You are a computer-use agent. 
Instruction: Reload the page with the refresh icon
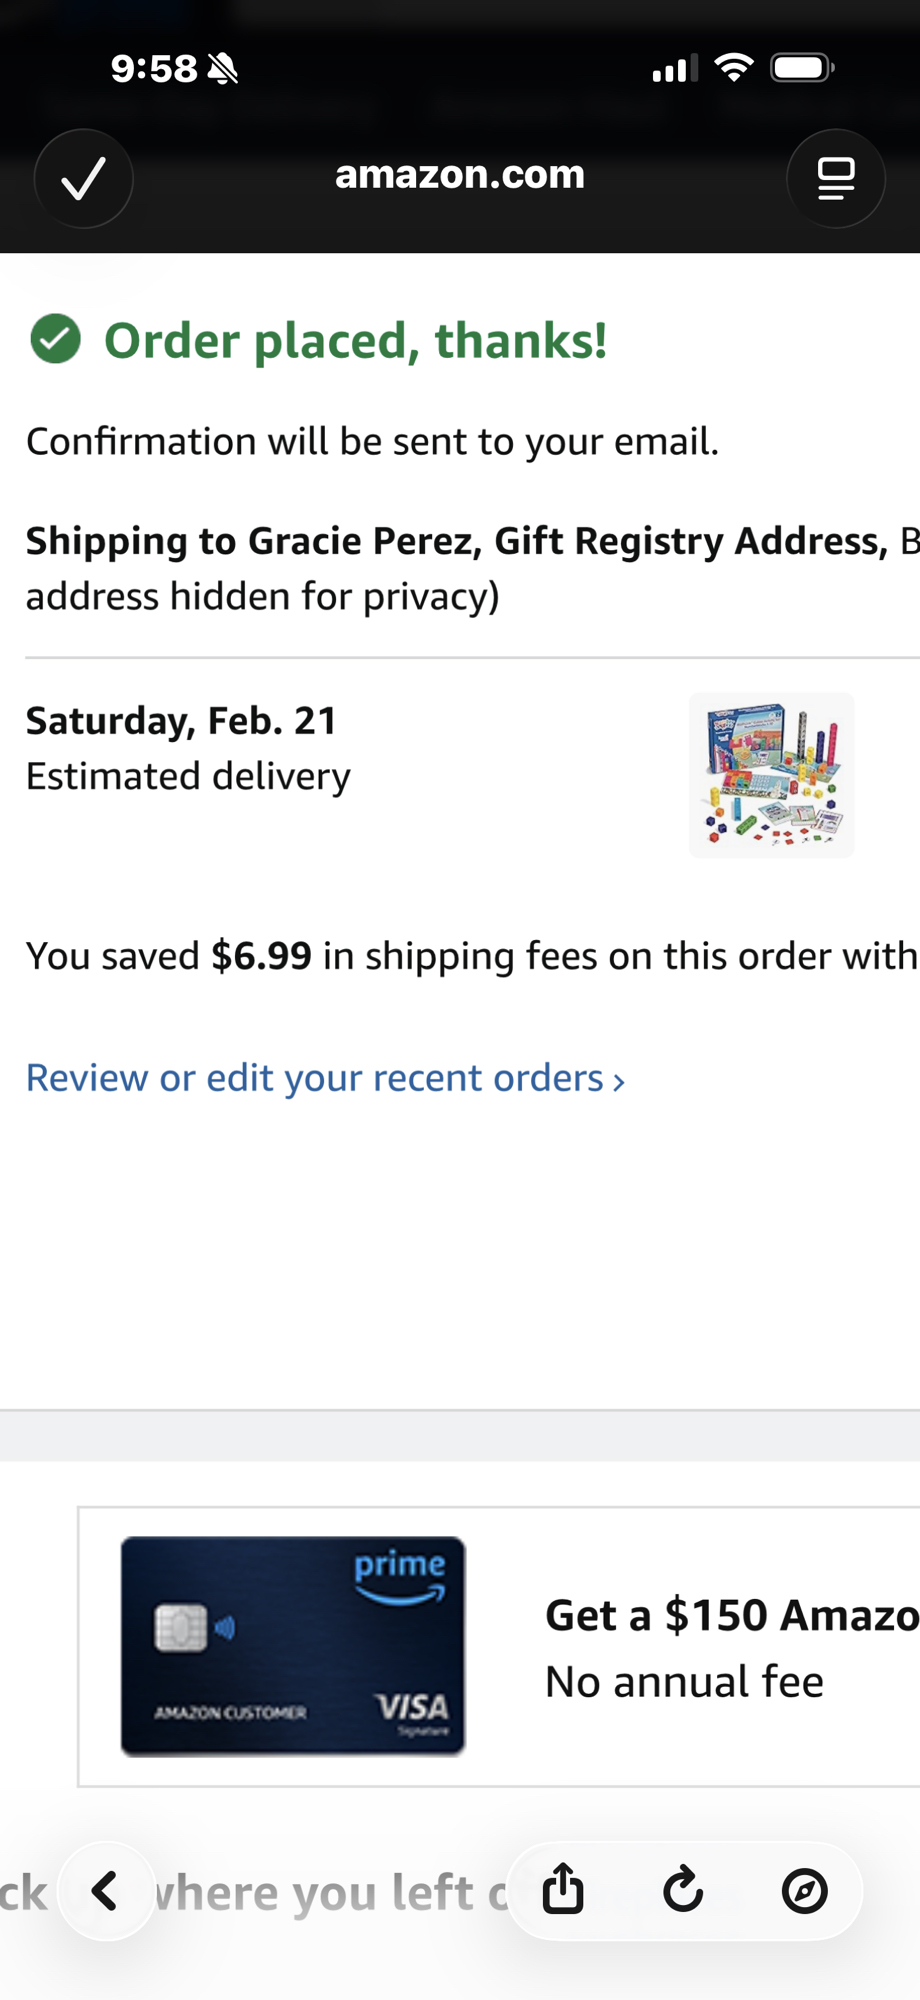[683, 1890]
